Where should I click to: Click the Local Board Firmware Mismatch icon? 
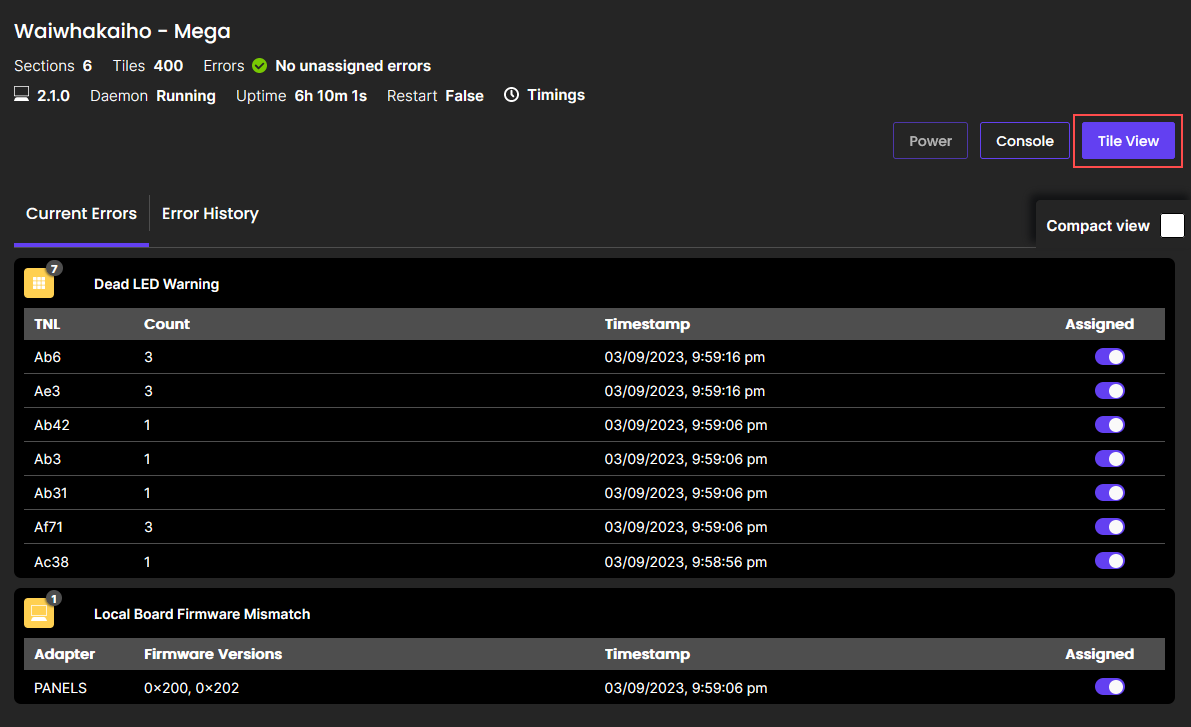coord(39,614)
